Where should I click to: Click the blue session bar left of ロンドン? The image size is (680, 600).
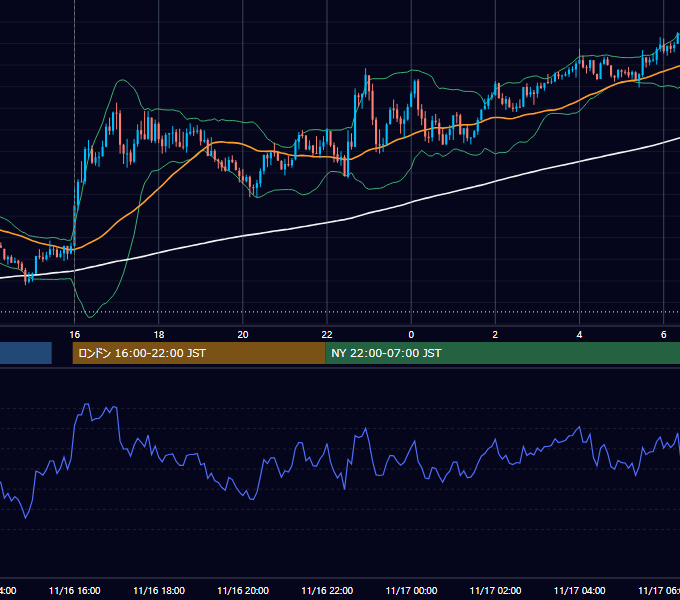pyautogui.click(x=26, y=353)
